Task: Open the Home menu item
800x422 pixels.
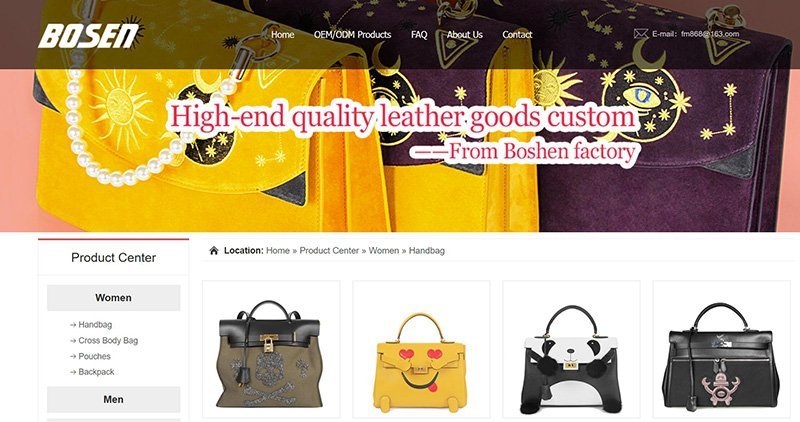Action: click(x=283, y=35)
